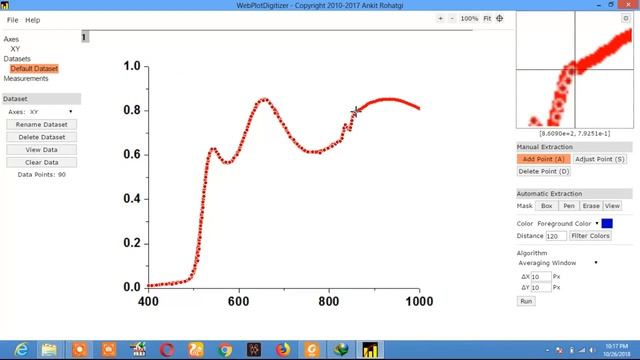Select the Pen mask tool

click(569, 206)
